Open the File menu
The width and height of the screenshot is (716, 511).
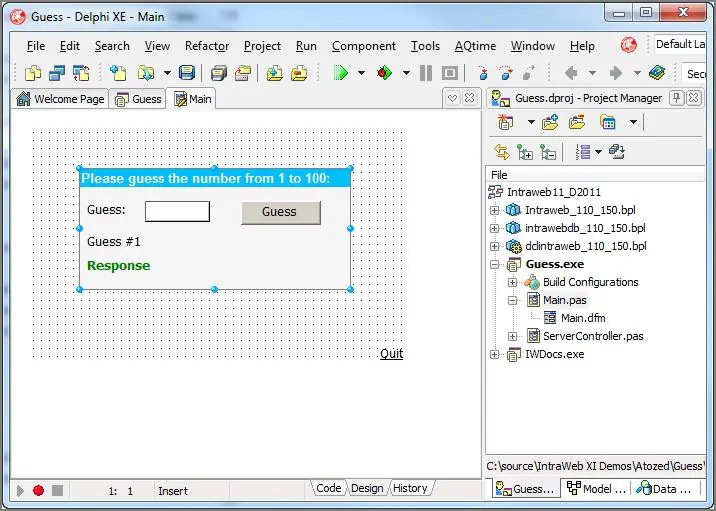36,46
